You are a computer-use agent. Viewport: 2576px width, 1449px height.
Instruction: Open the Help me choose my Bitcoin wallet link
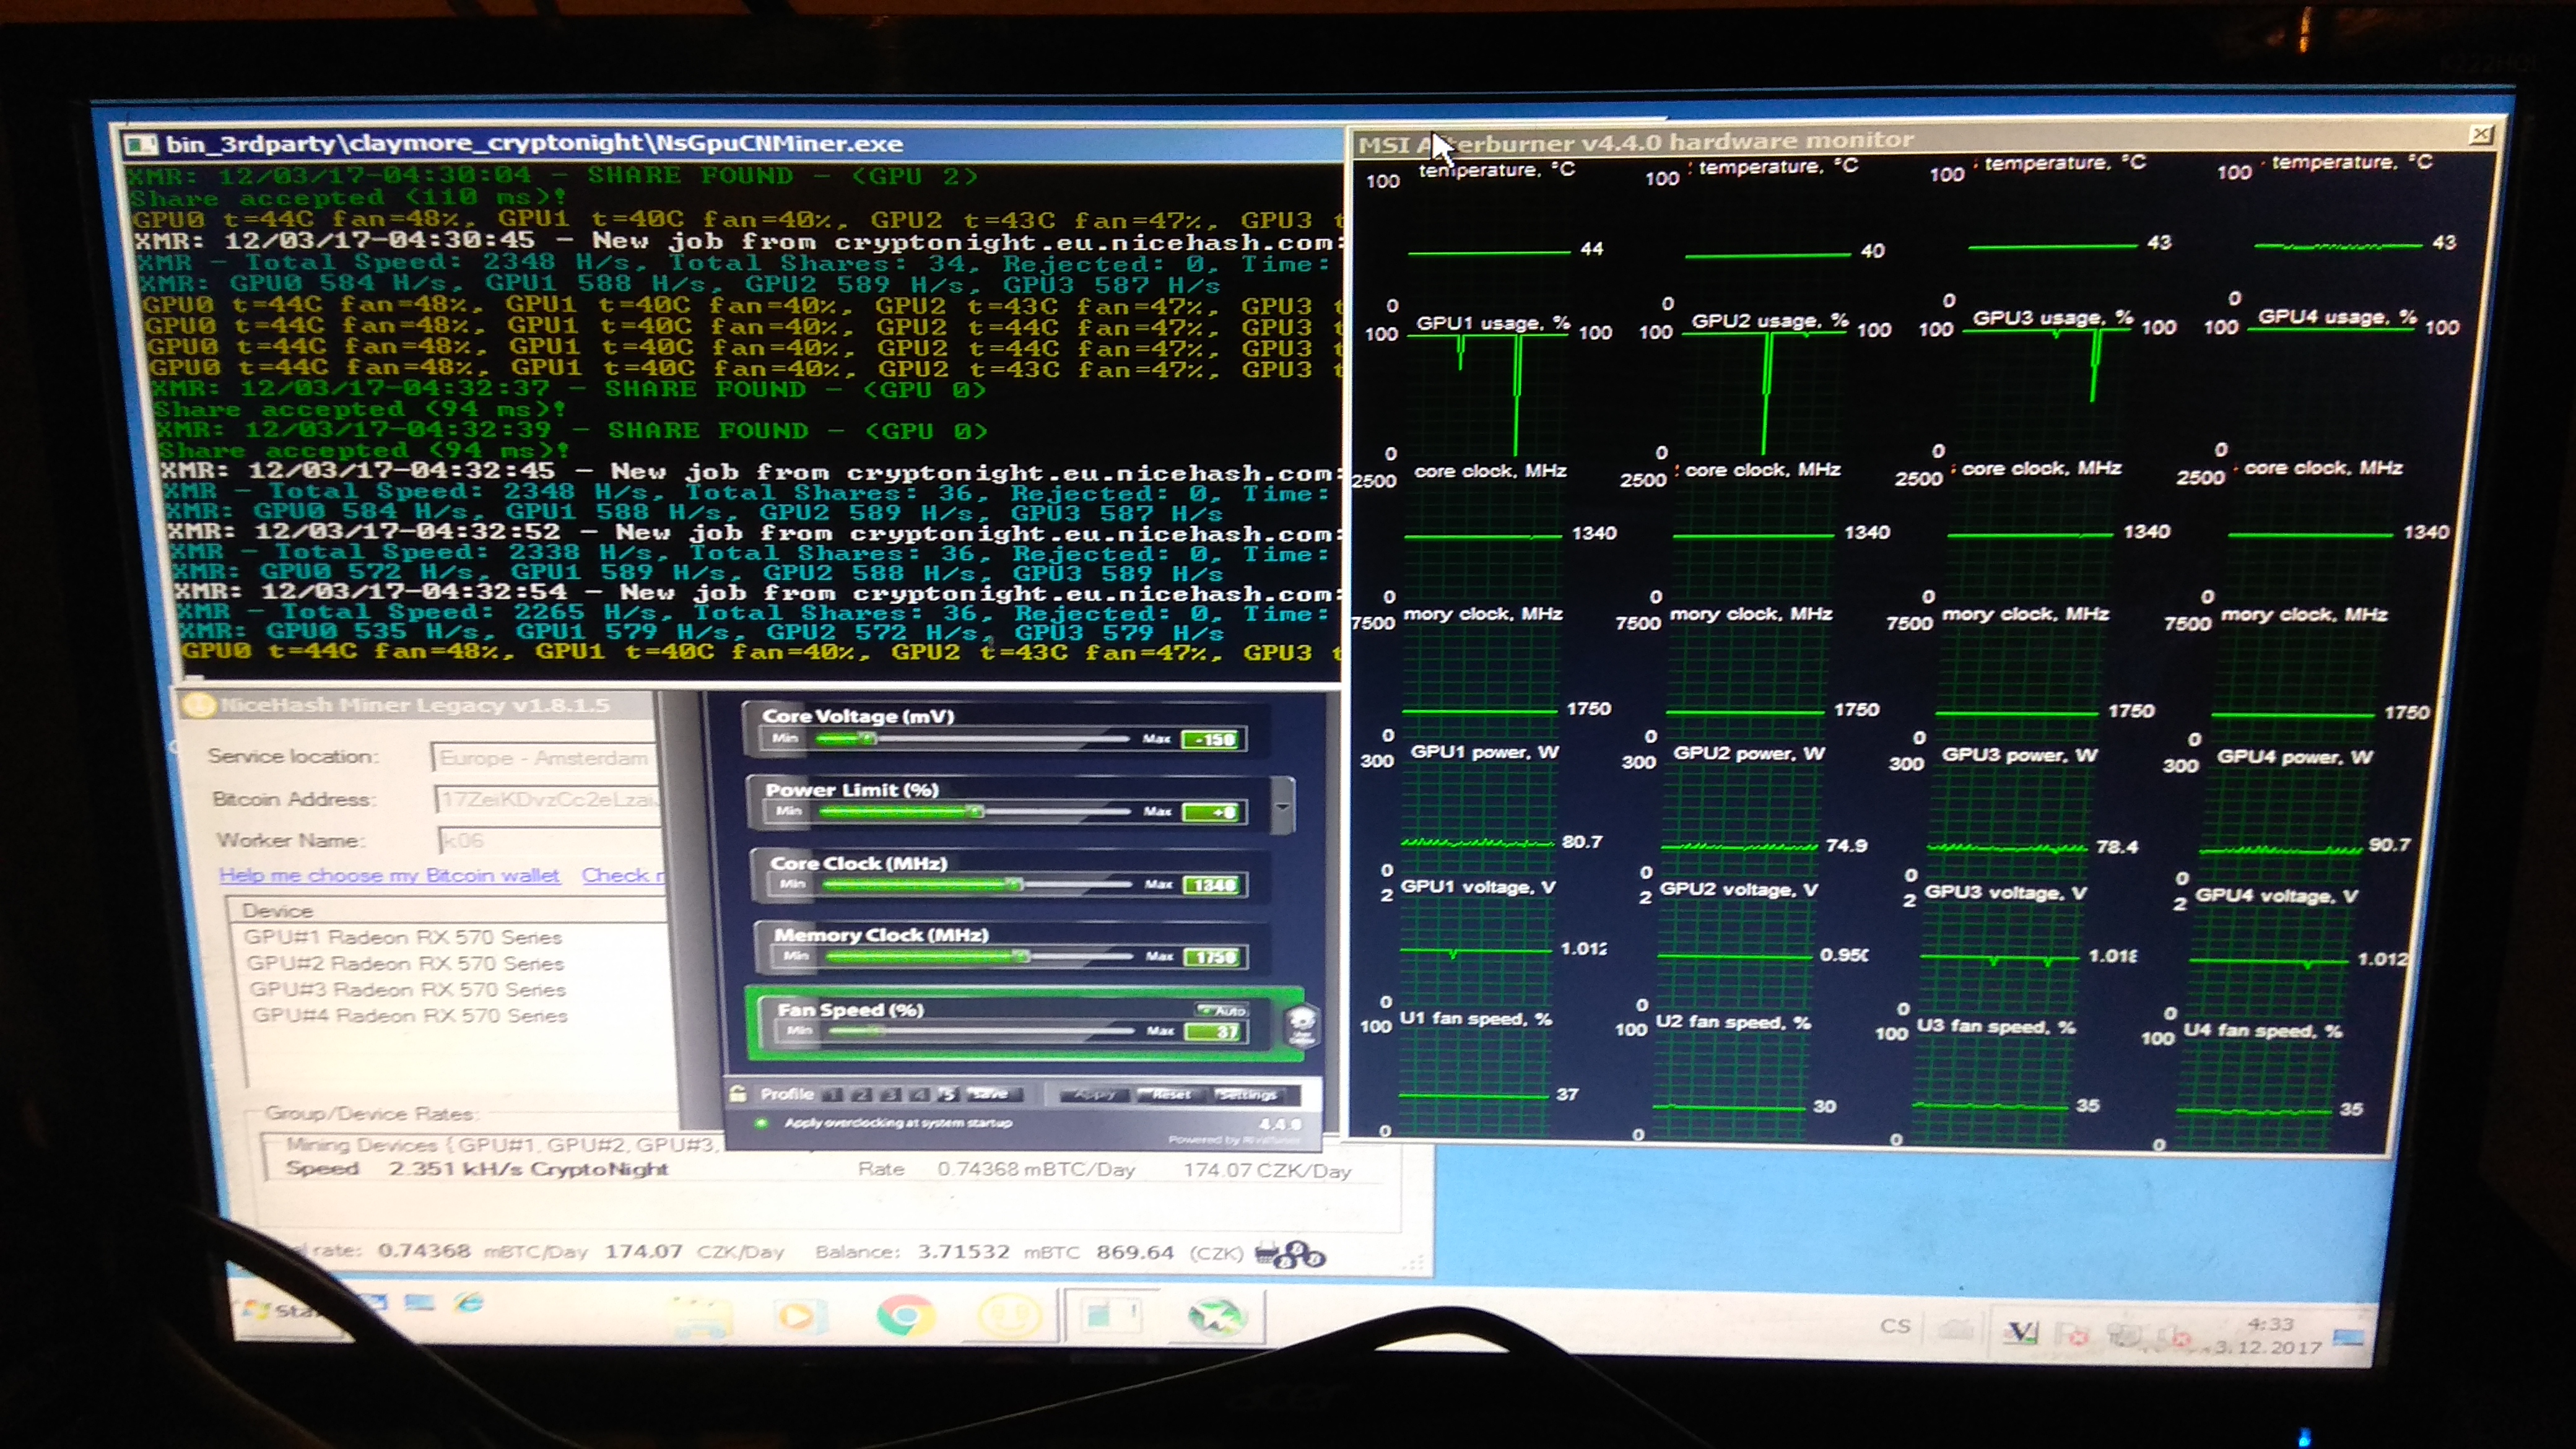pos(389,875)
